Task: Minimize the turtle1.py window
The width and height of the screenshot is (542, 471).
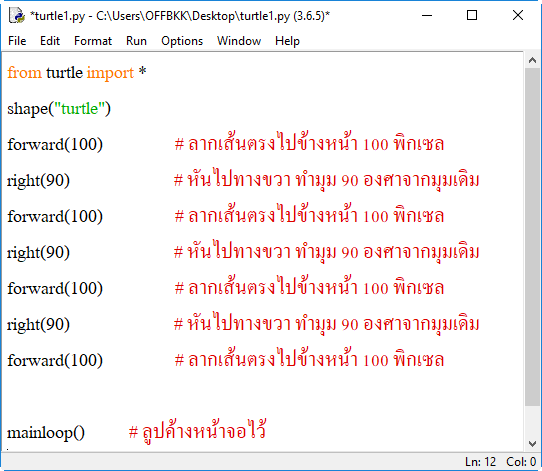Action: click(427, 16)
